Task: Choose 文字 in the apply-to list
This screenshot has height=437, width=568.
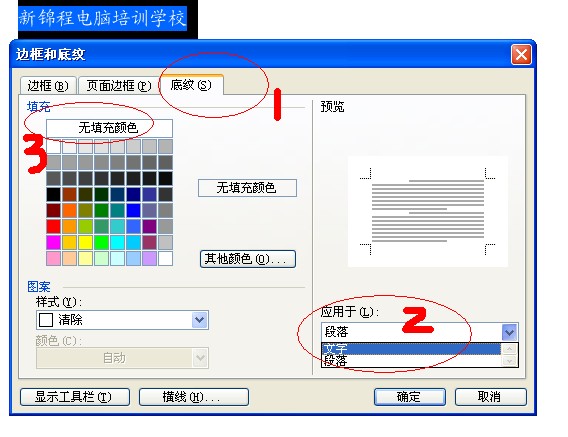Action: click(x=411, y=349)
